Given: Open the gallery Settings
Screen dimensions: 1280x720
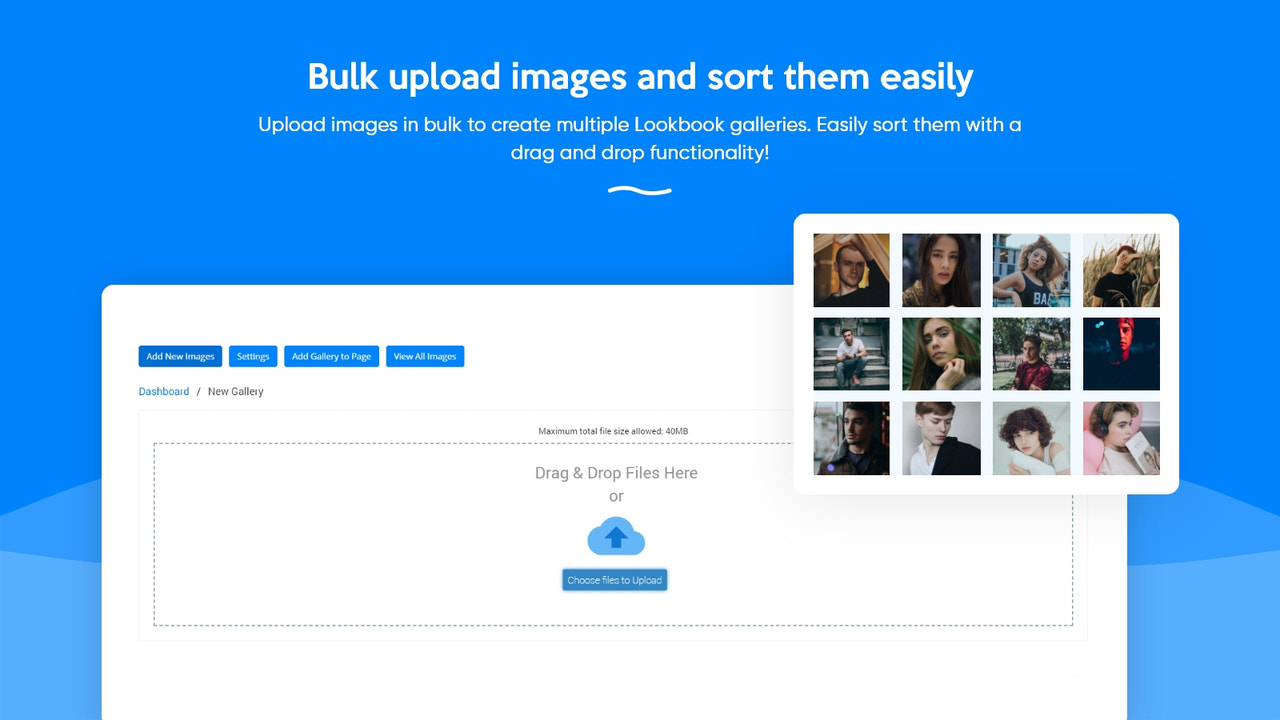Looking at the screenshot, I should click(x=252, y=356).
